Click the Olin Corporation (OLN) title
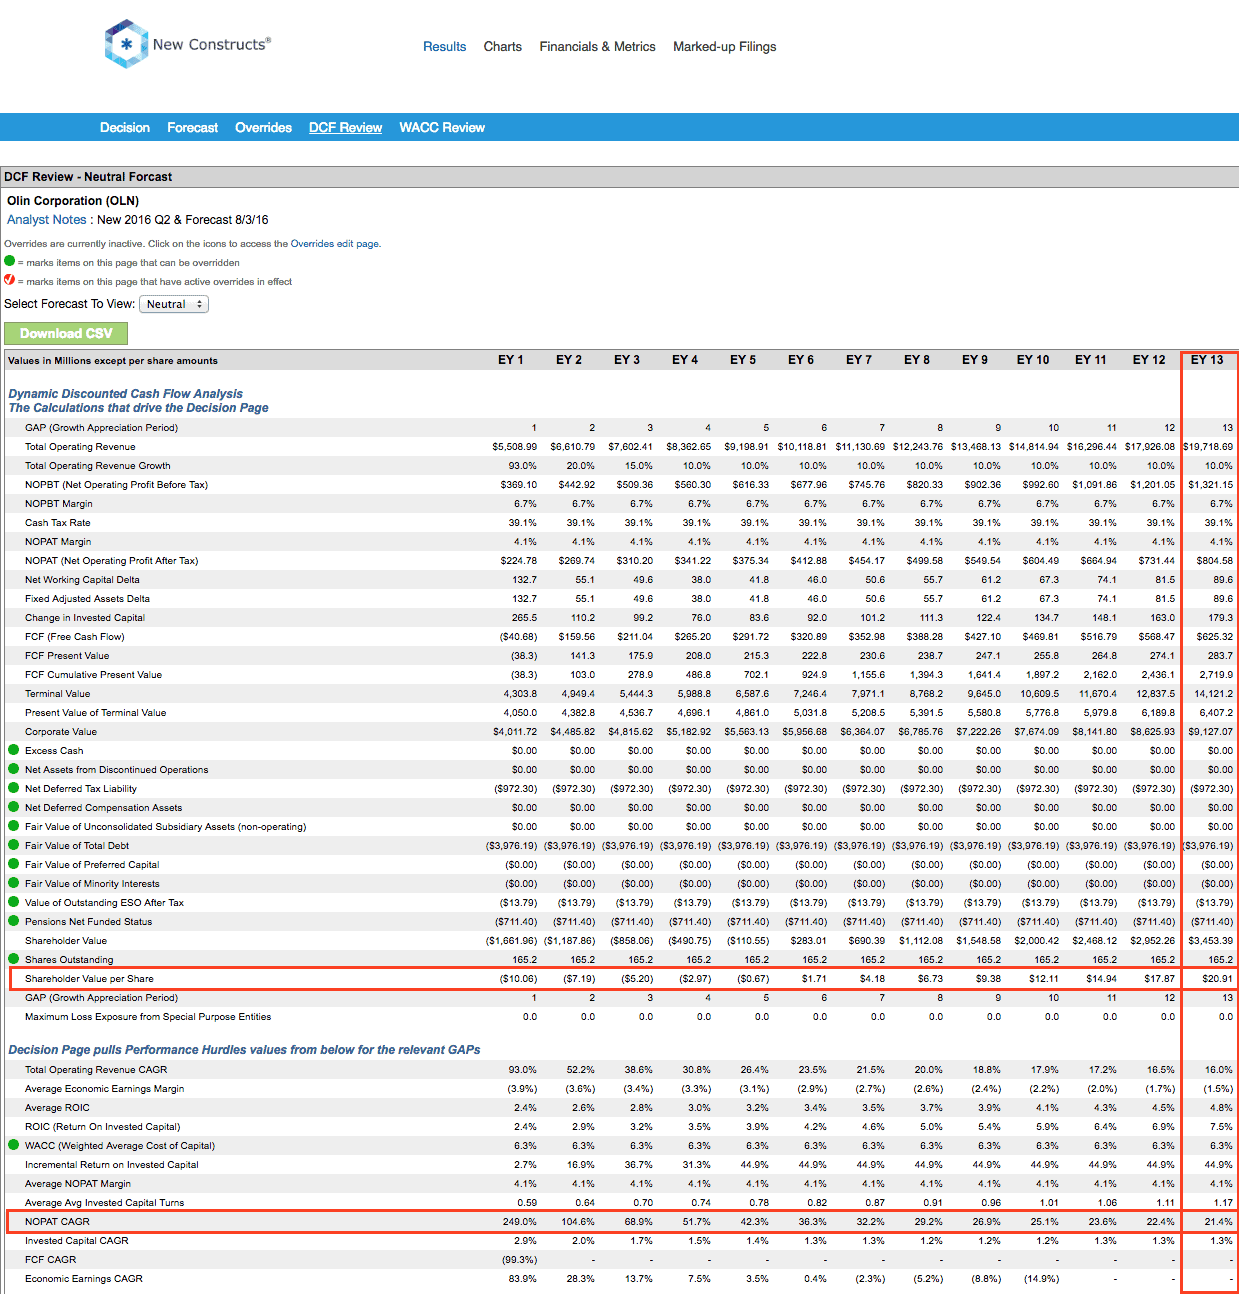 click(x=73, y=201)
